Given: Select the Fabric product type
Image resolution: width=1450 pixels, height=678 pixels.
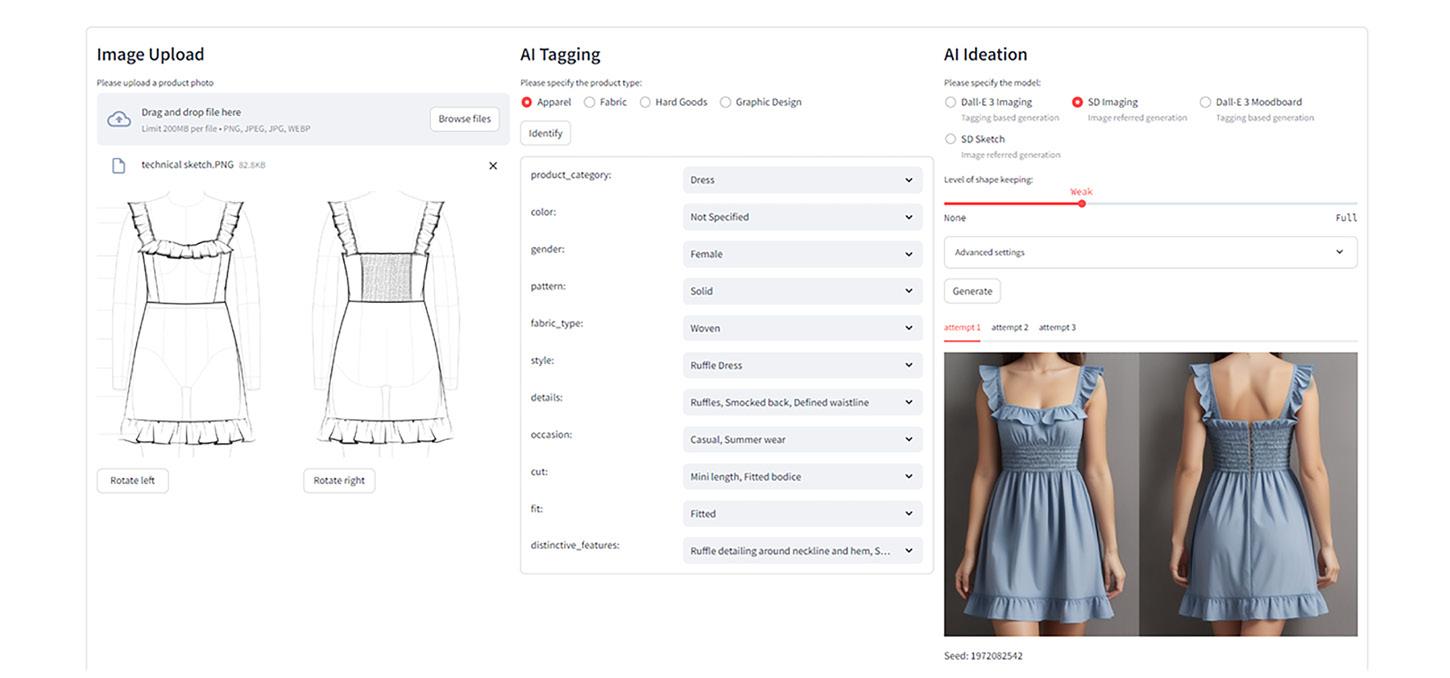Looking at the screenshot, I should point(590,102).
